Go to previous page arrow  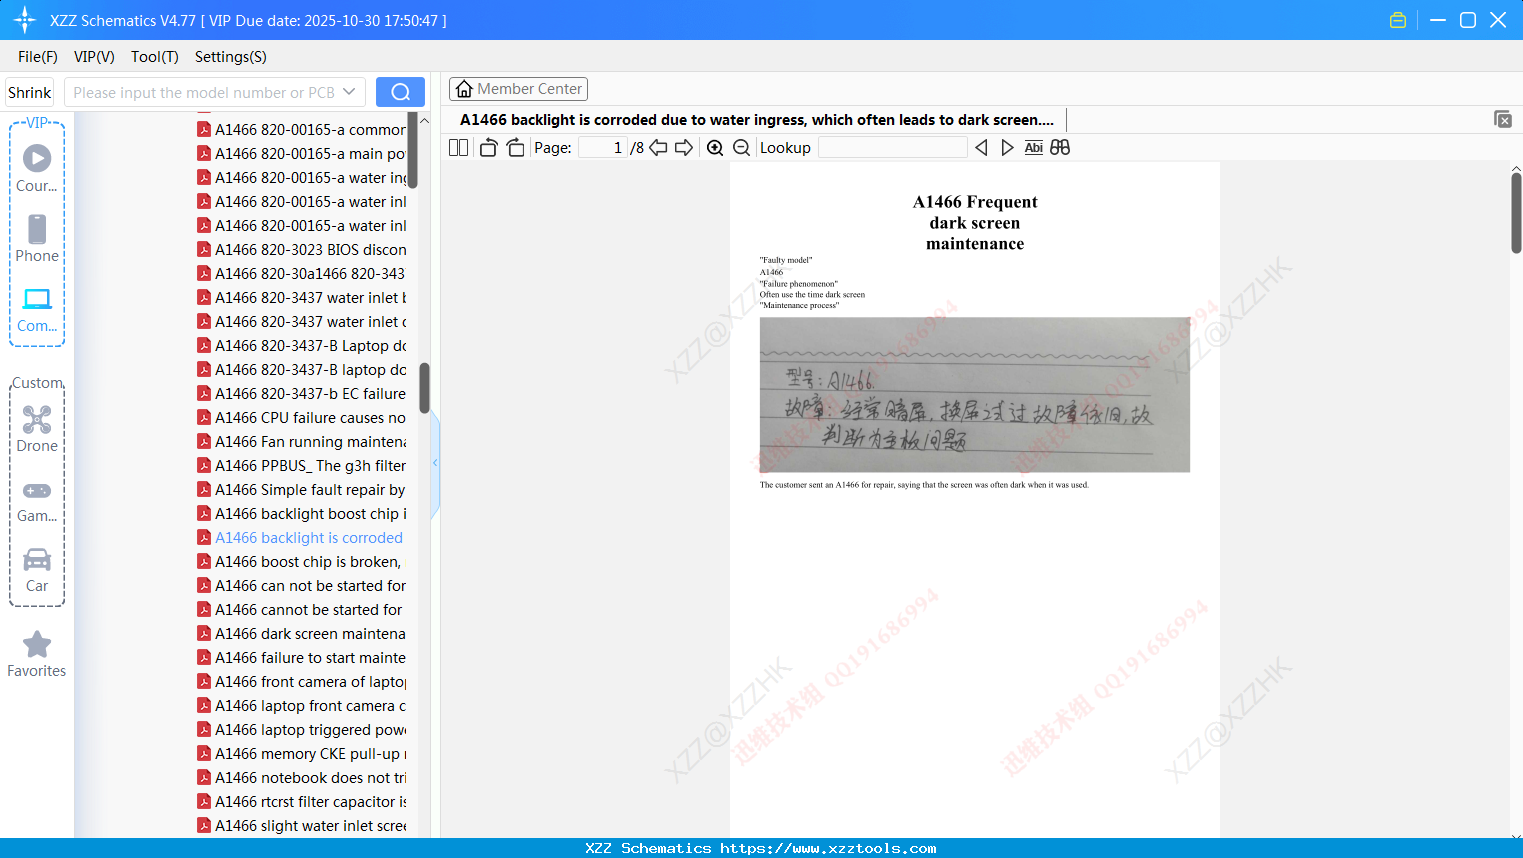658,147
